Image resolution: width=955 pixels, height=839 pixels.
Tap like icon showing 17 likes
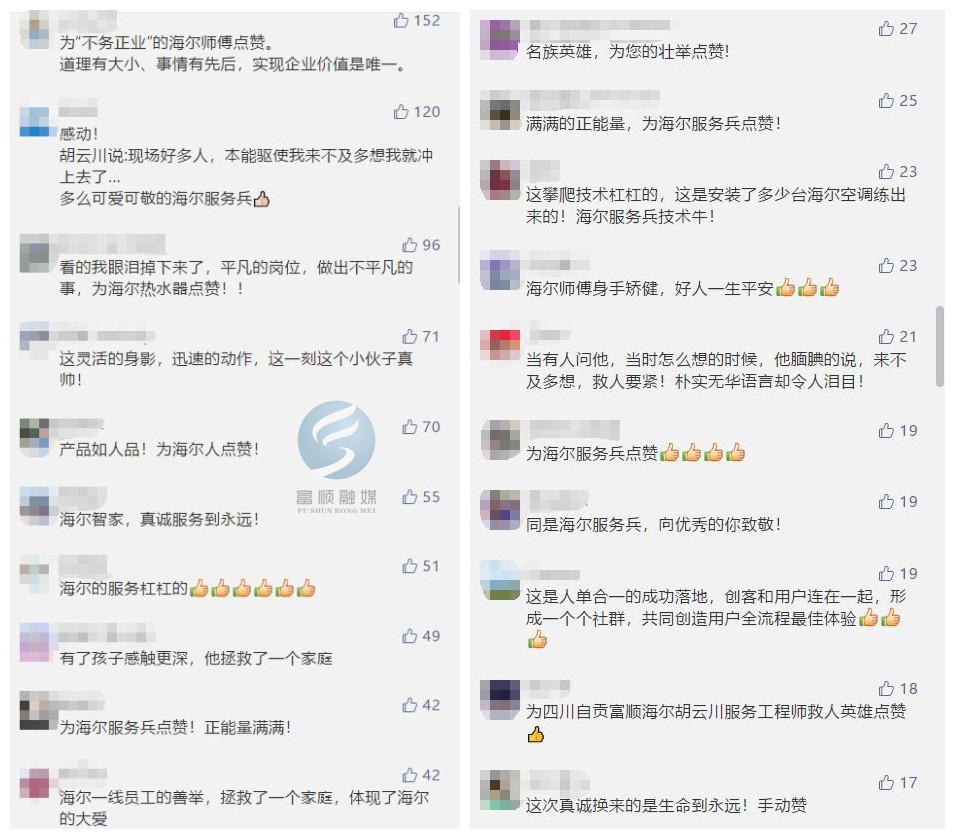pos(886,782)
